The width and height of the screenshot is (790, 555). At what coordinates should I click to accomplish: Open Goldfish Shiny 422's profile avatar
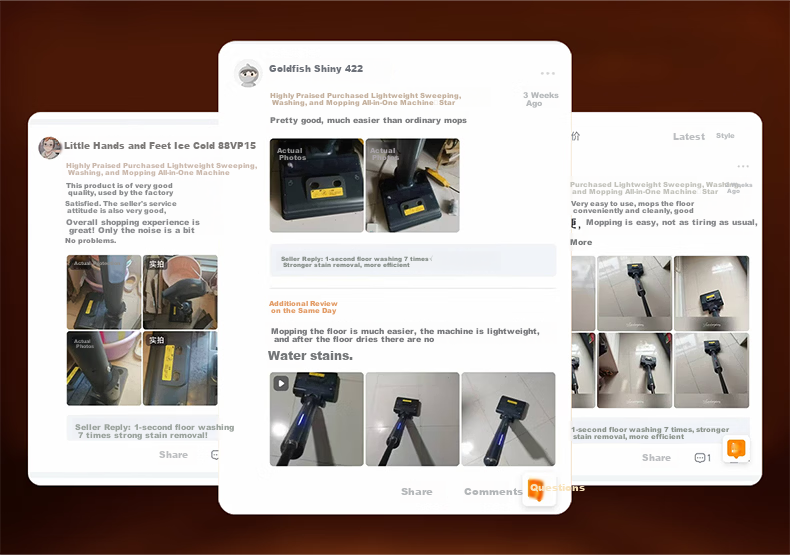point(248,74)
